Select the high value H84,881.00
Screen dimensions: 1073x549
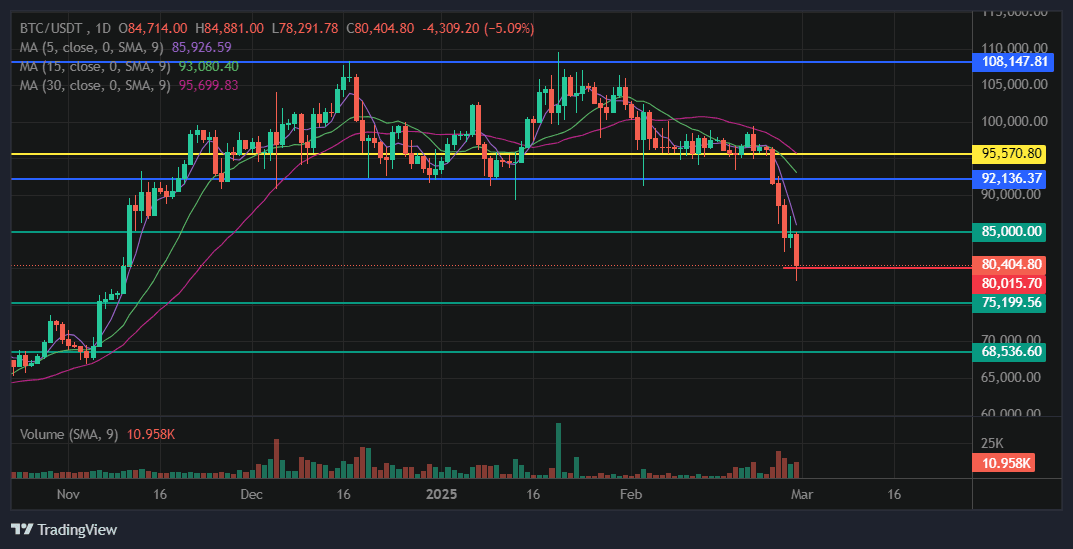(229, 29)
